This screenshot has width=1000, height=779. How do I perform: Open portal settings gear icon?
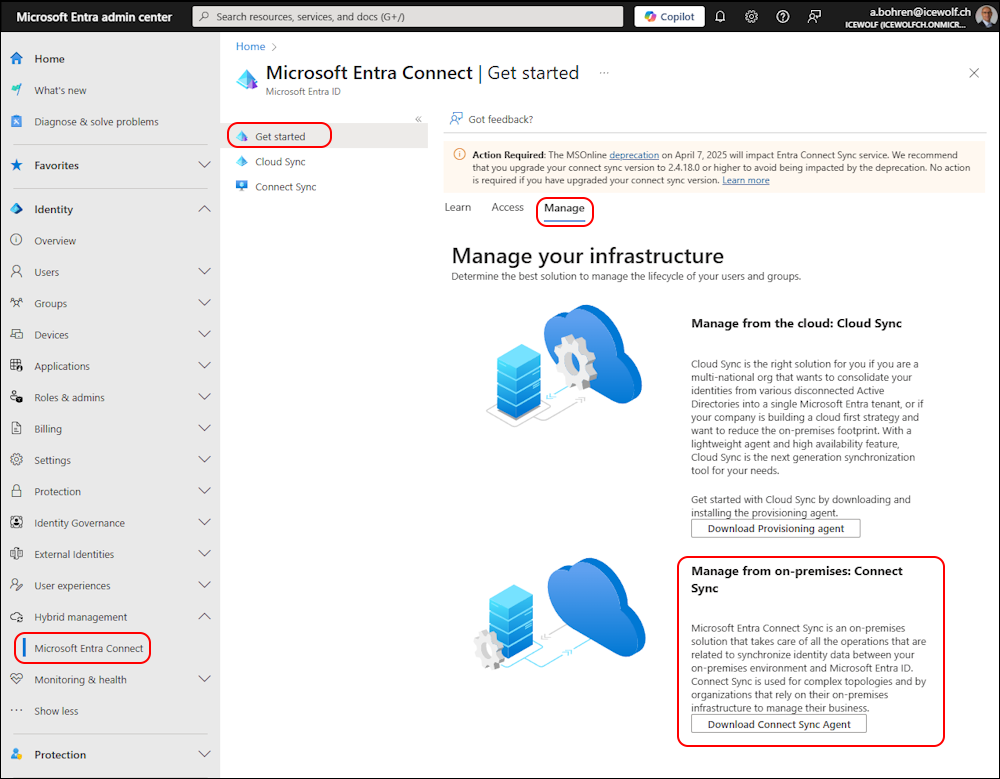(751, 17)
